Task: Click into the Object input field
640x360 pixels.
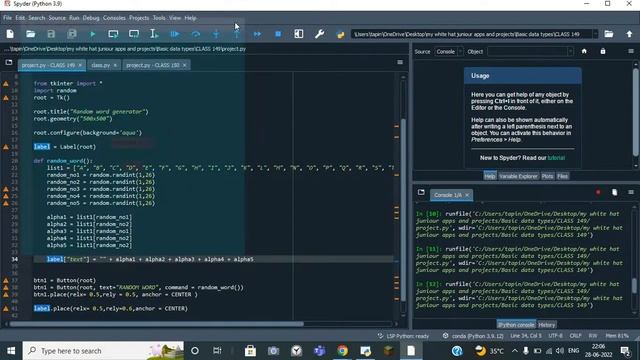Action: (x=527, y=51)
